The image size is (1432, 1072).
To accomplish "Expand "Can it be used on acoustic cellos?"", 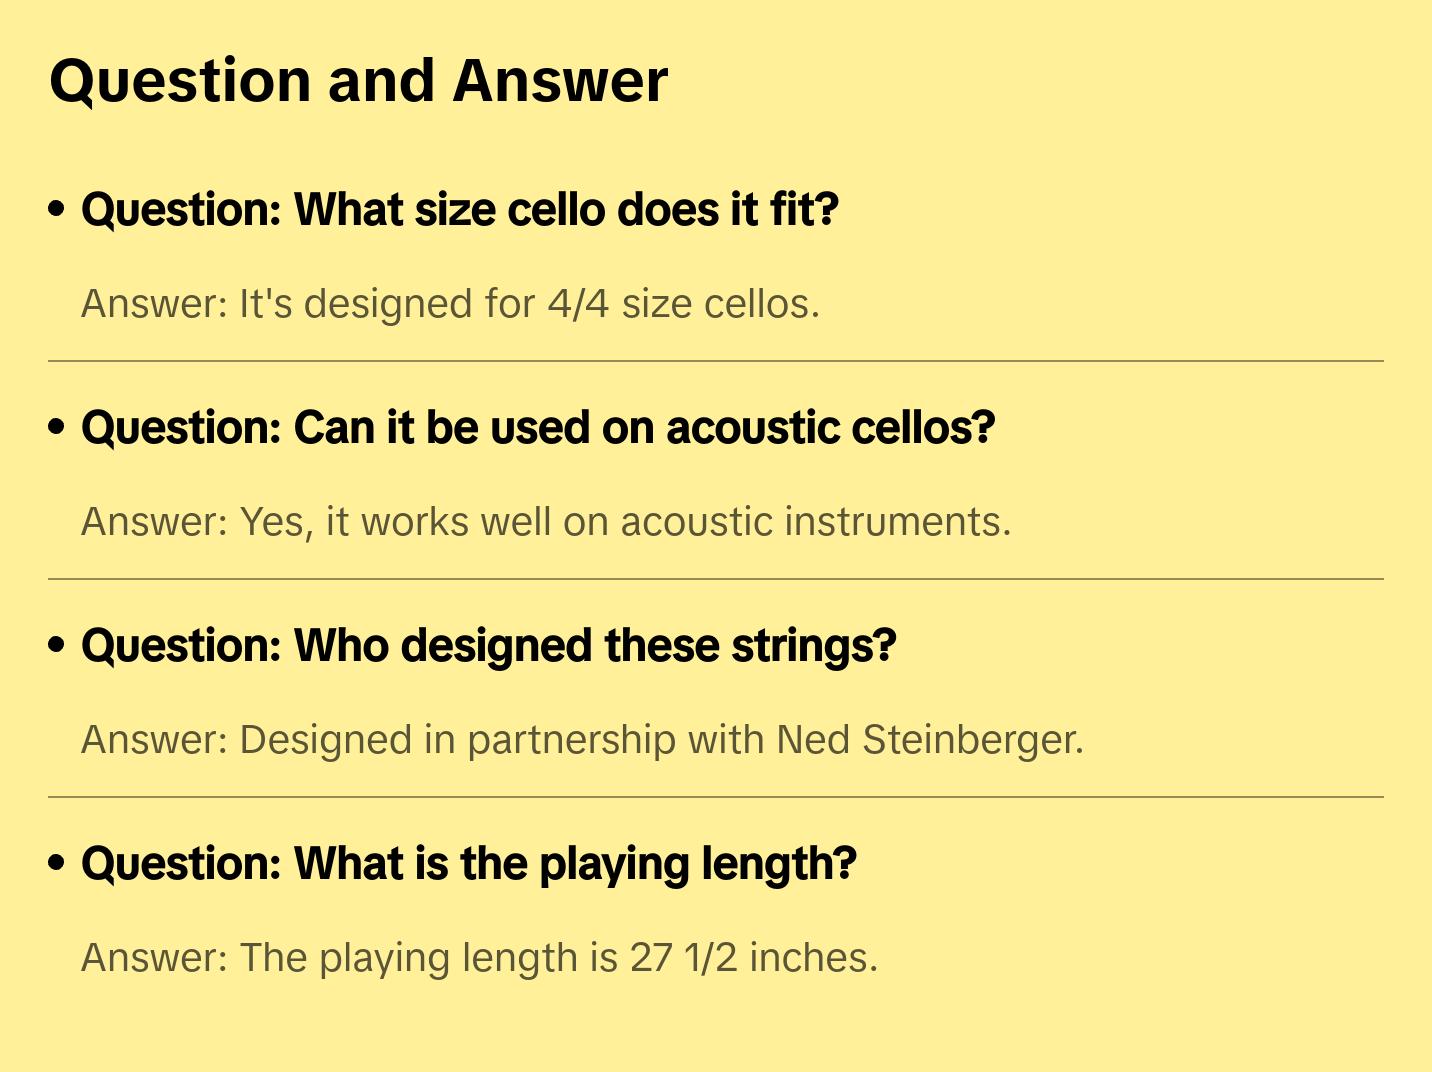I will click(x=538, y=428).
